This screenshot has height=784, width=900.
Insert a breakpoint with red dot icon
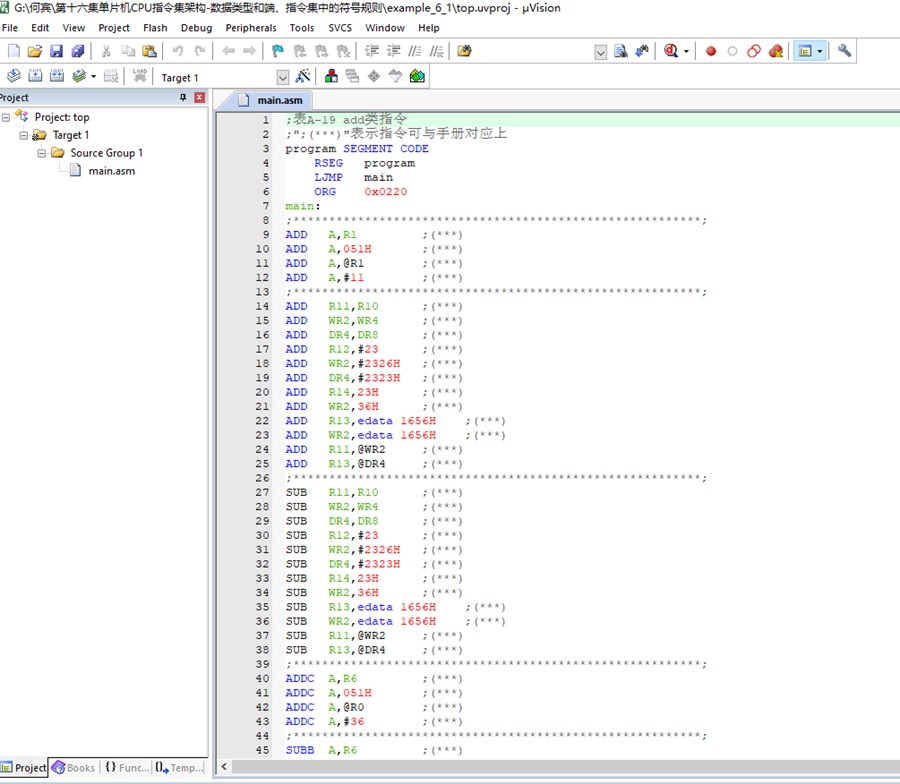[x=711, y=51]
